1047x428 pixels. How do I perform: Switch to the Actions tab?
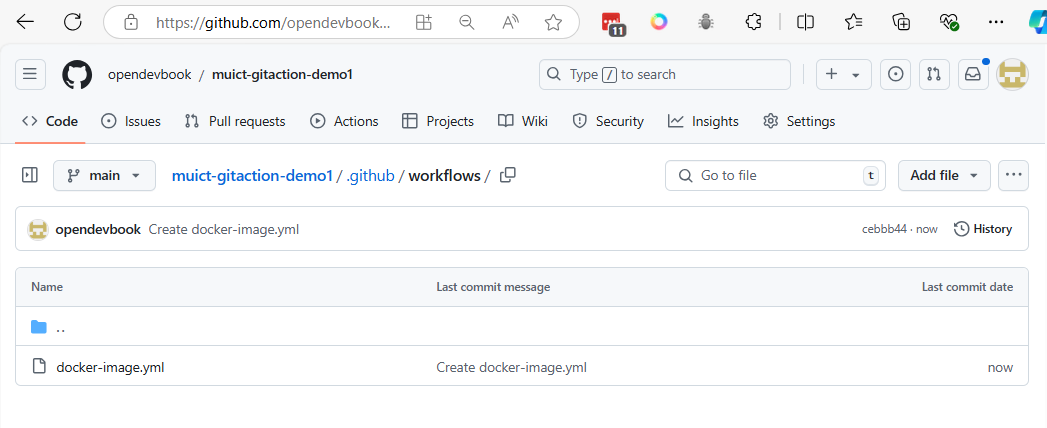tap(344, 122)
